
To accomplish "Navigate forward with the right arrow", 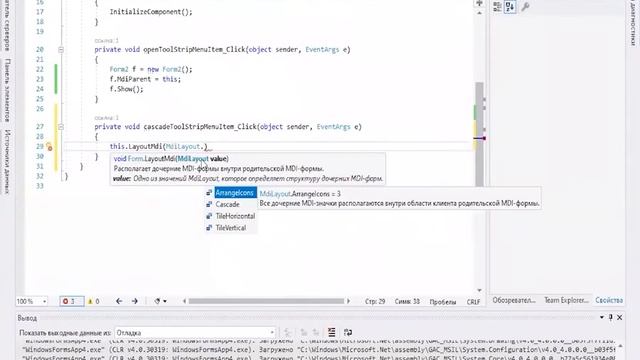I will click(x=135, y=301).
